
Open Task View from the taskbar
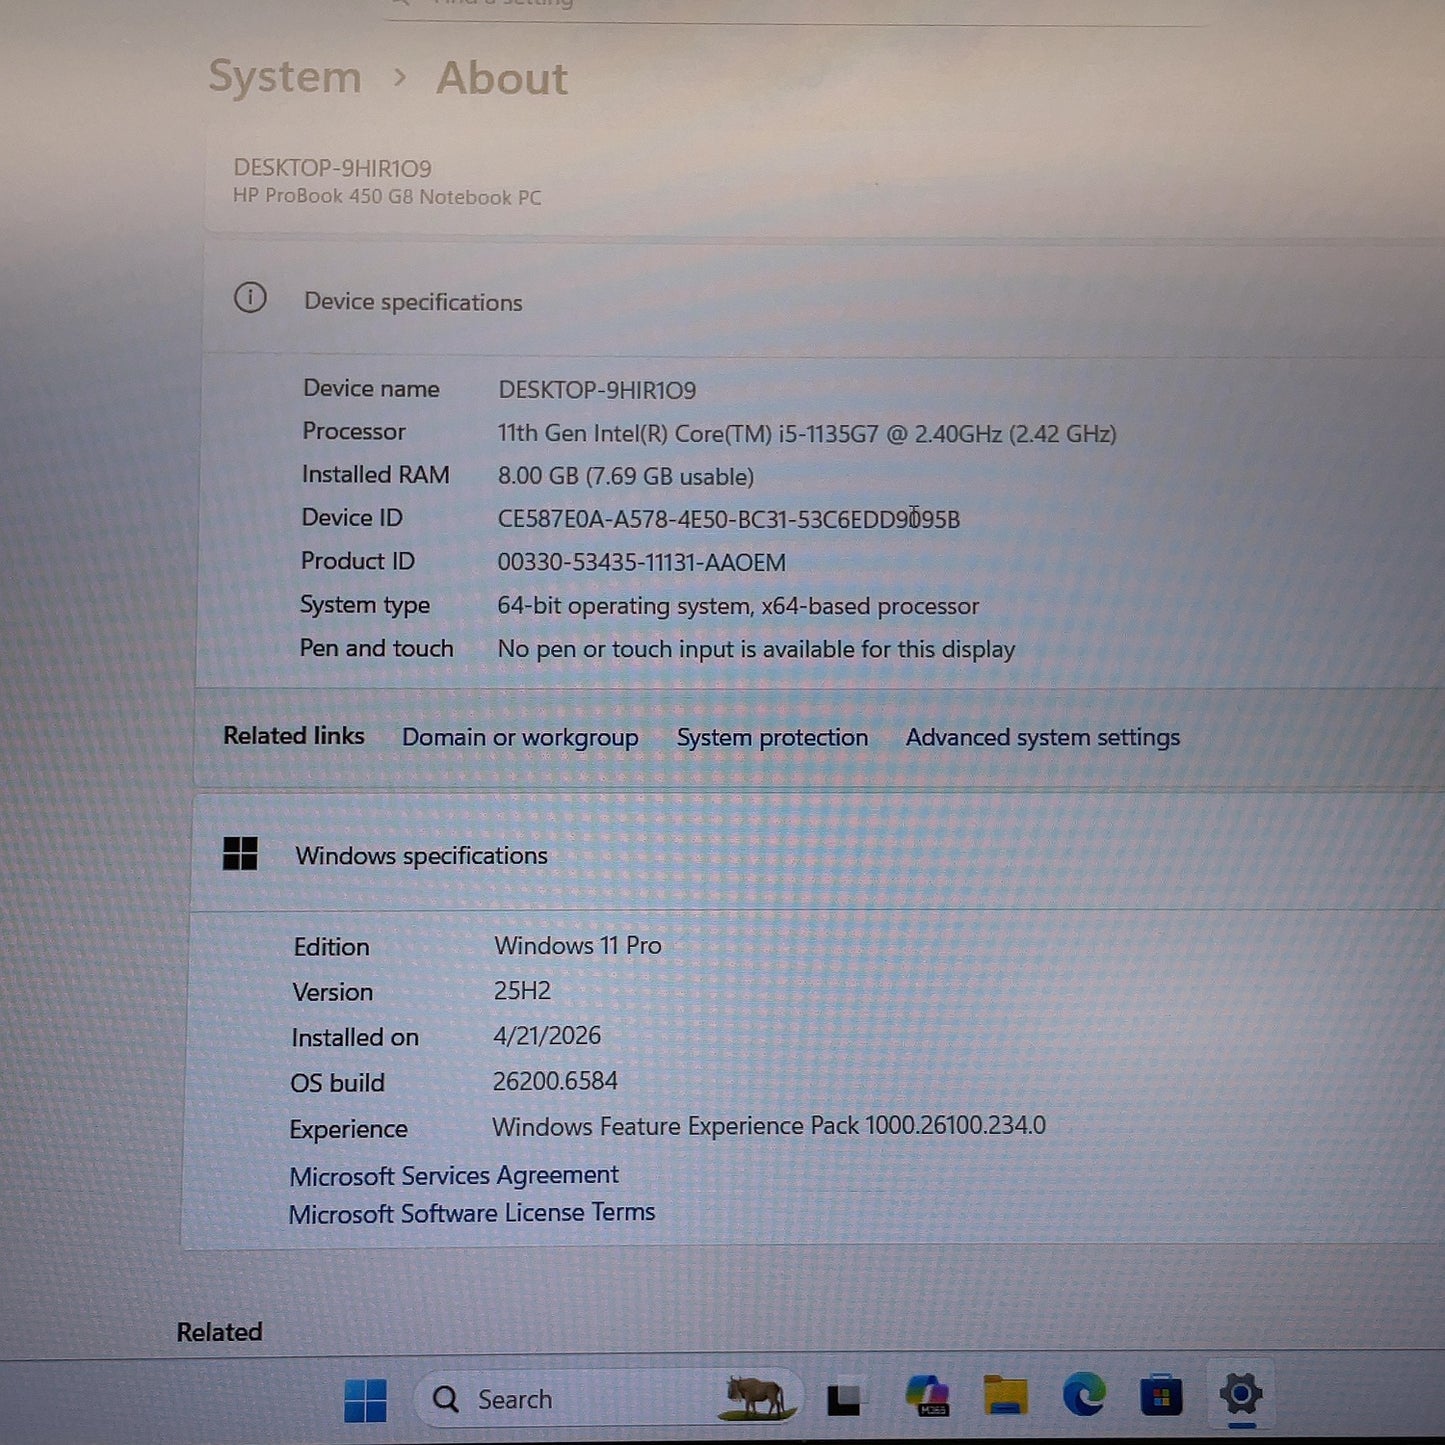coord(843,1399)
